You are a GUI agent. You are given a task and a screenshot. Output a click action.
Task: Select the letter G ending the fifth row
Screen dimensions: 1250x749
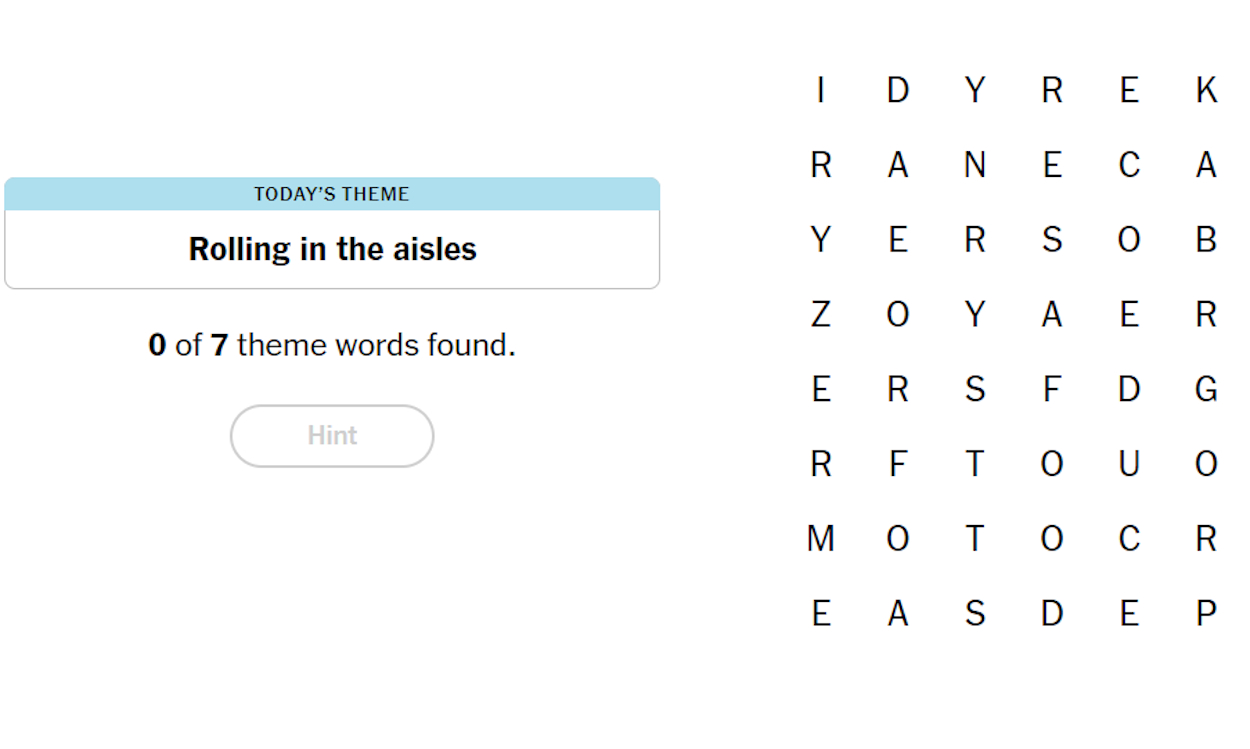1206,389
